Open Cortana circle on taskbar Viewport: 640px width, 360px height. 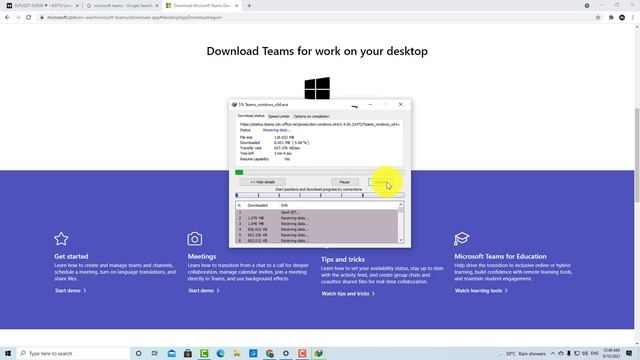[x=138, y=353]
